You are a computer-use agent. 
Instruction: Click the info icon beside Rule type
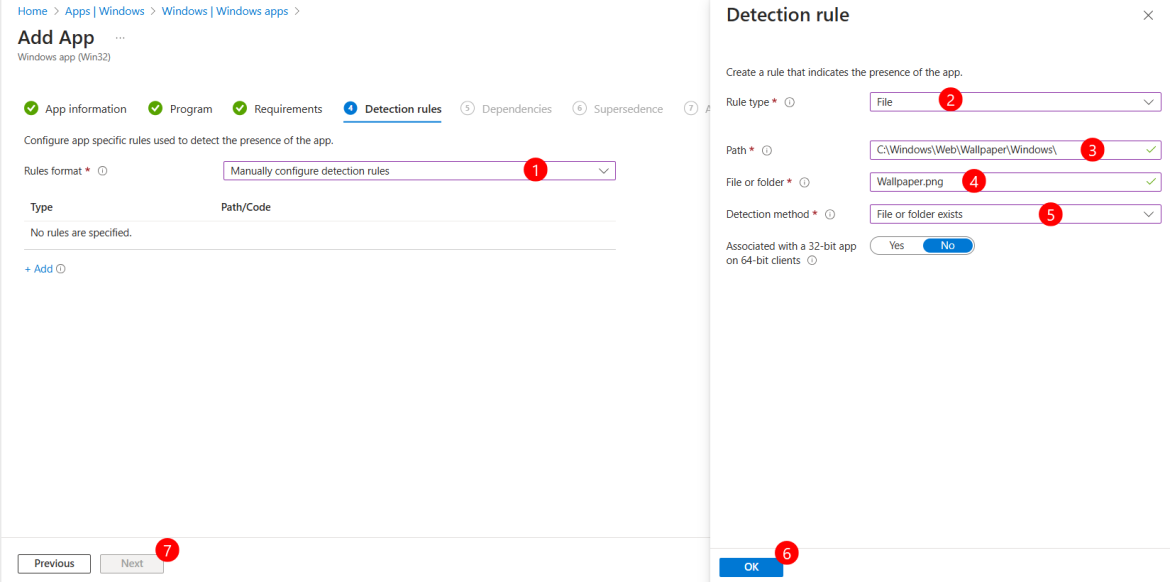point(788,101)
